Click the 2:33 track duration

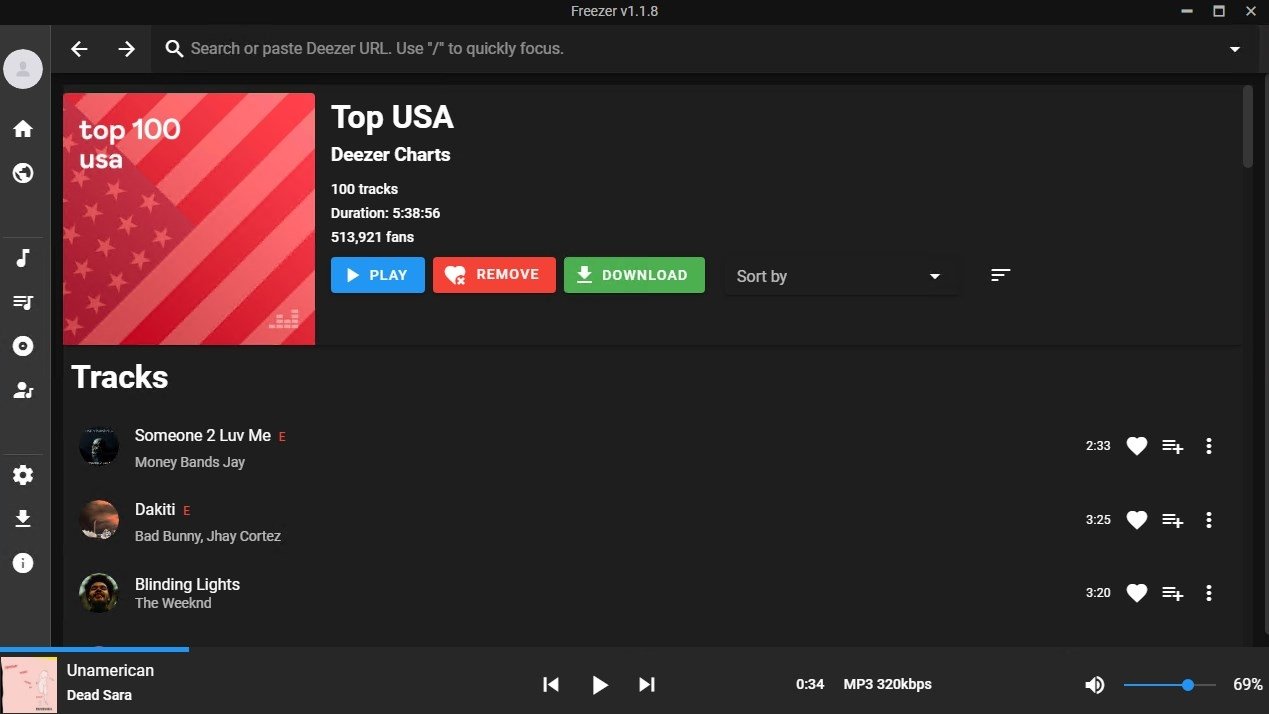[x=1098, y=446]
